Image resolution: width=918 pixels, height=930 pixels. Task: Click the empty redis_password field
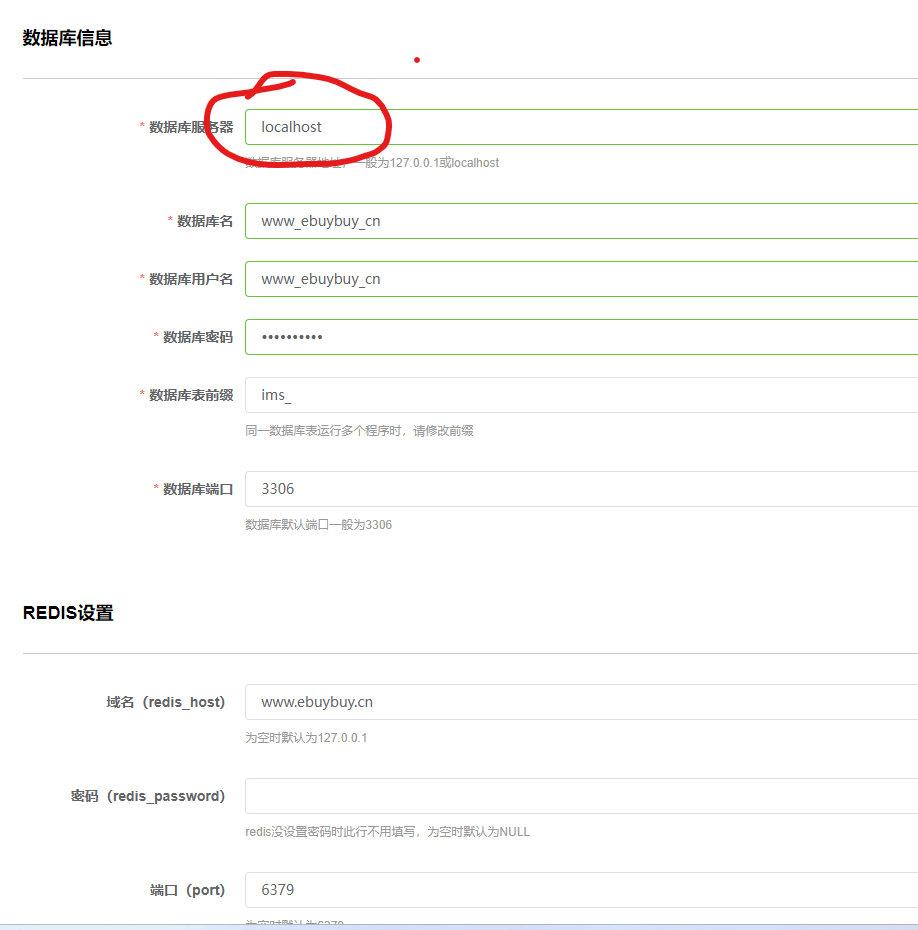pyautogui.click(x=581, y=796)
